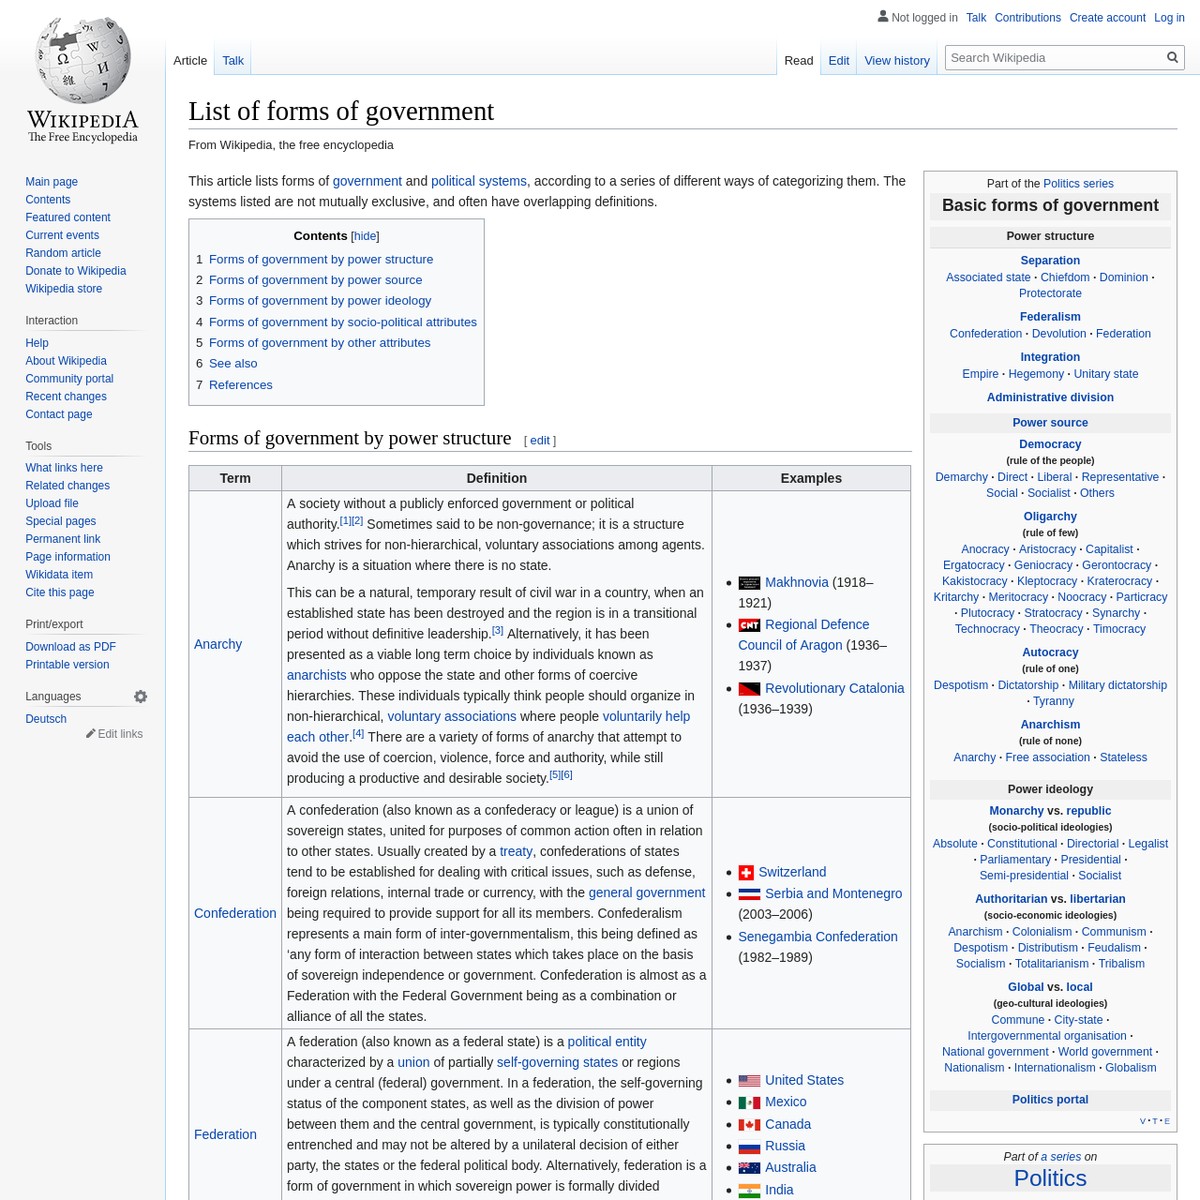The width and height of the screenshot is (1200, 1200).
Task: Click the United States flag icon
Action: coord(749,1081)
